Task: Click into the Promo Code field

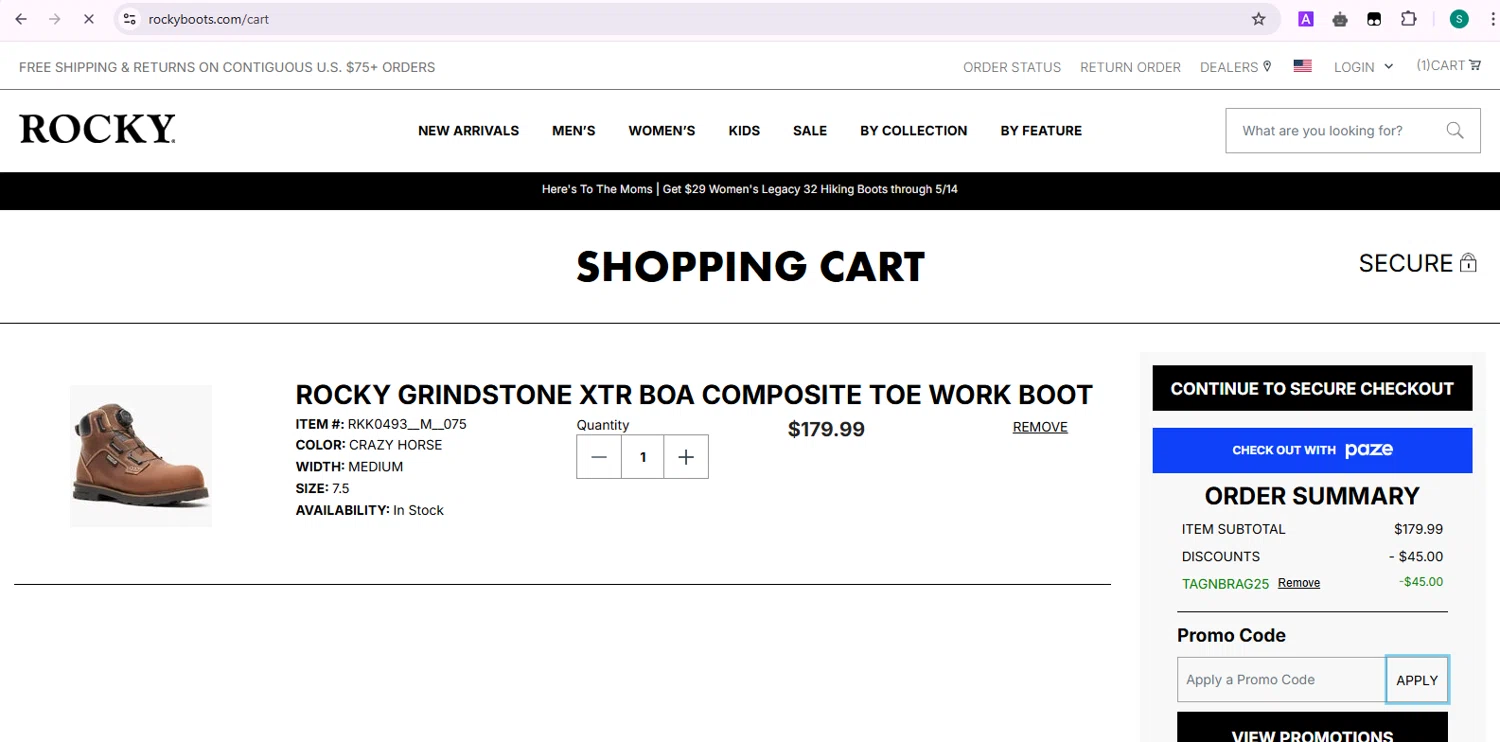Action: tap(1280, 680)
